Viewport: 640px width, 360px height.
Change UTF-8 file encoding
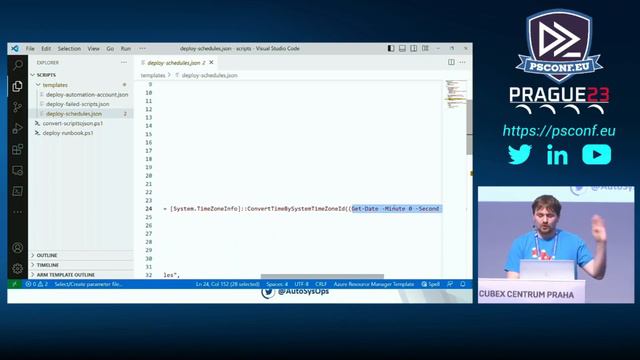tap(302, 284)
